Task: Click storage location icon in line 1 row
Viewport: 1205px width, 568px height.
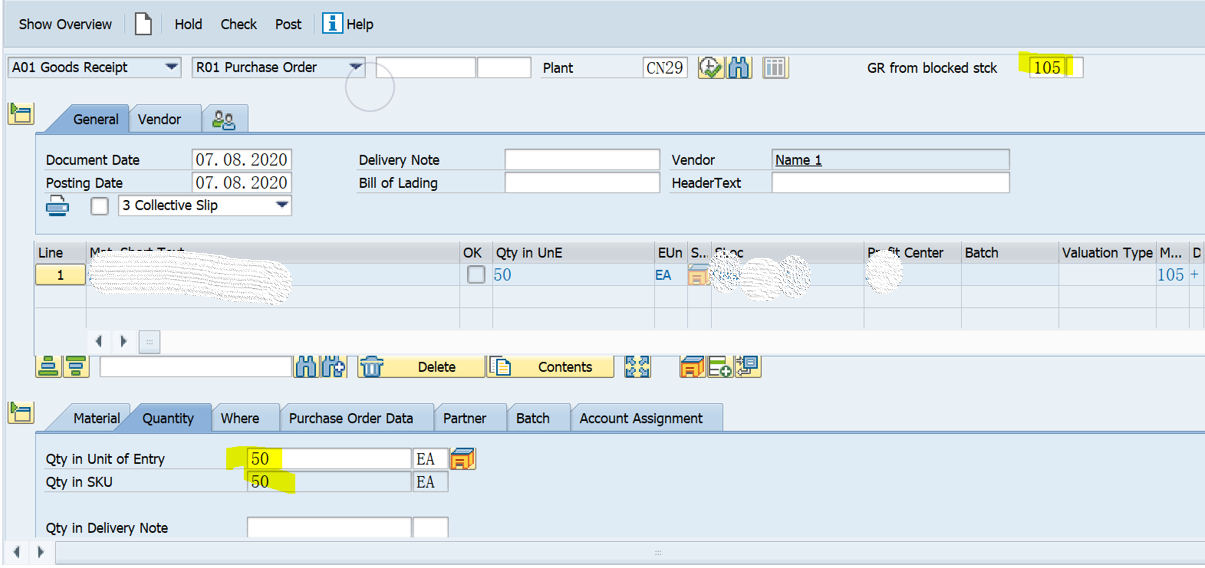Action: pyautogui.click(x=698, y=275)
